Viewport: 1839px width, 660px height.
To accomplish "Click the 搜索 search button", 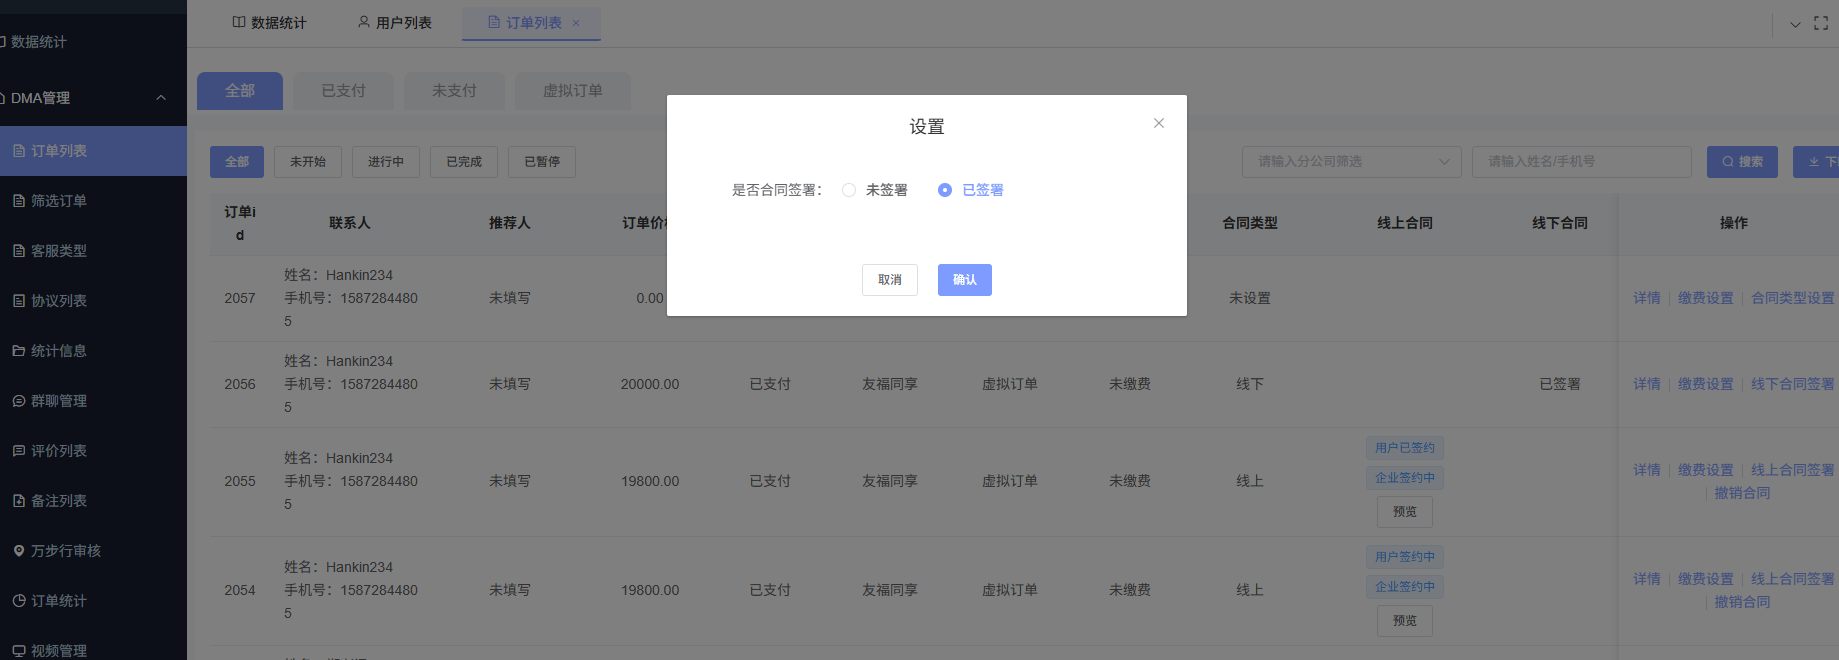I will coord(1741,162).
